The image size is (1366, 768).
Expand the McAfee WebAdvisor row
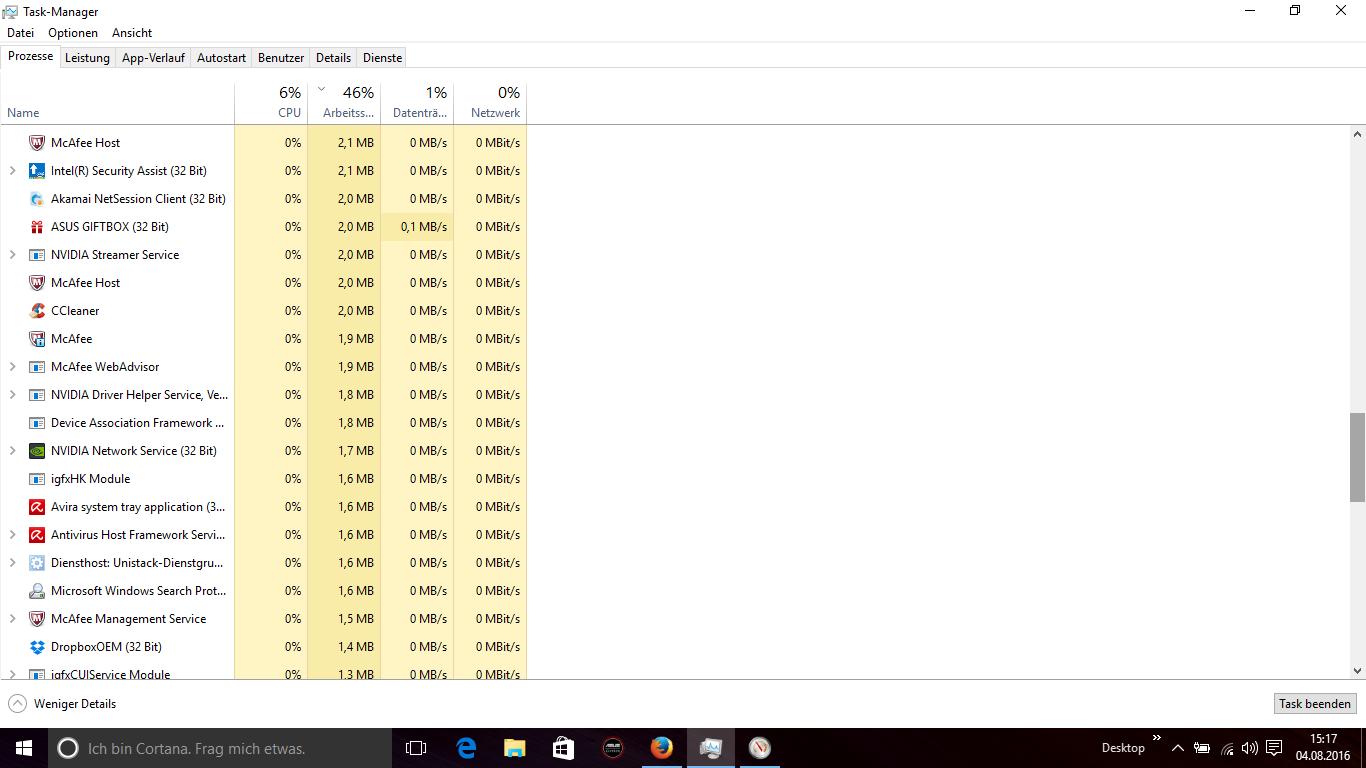[12, 367]
